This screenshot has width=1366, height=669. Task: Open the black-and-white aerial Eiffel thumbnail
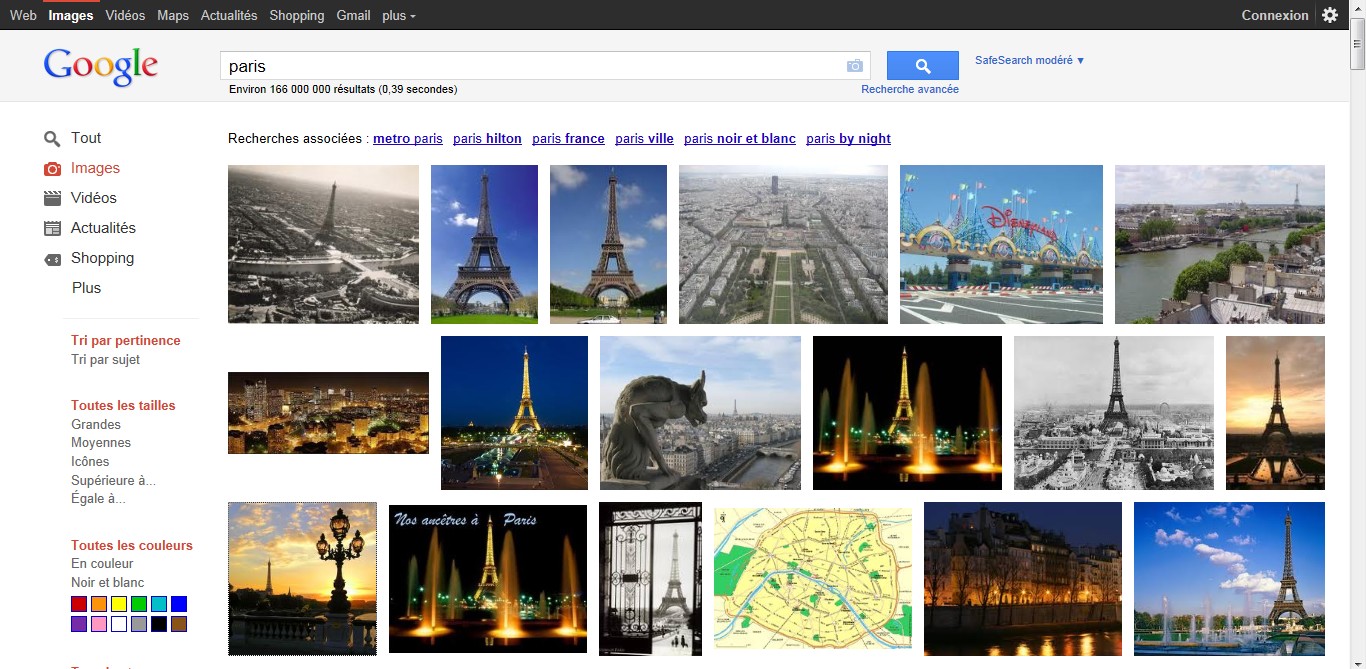click(323, 244)
